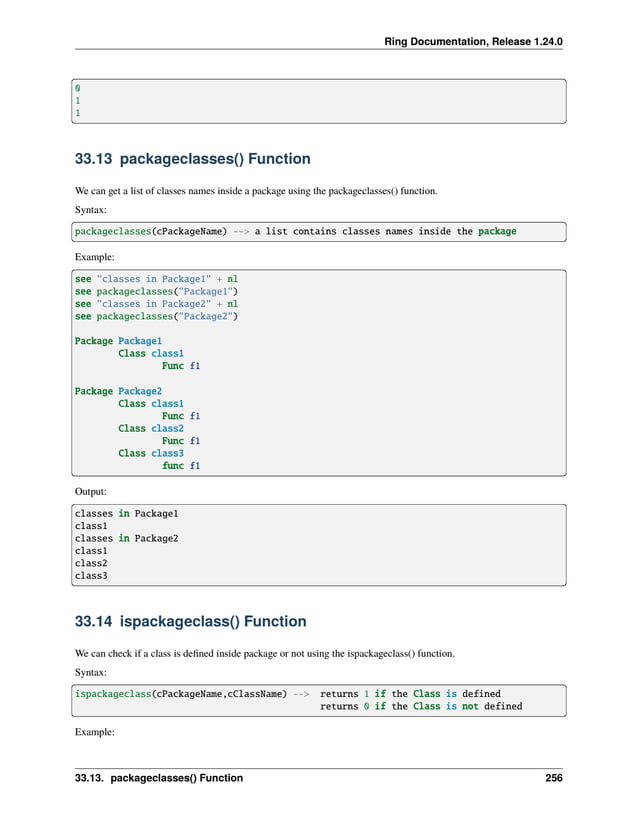Click the code line see packageclasses("Package1")

[x=156, y=291]
